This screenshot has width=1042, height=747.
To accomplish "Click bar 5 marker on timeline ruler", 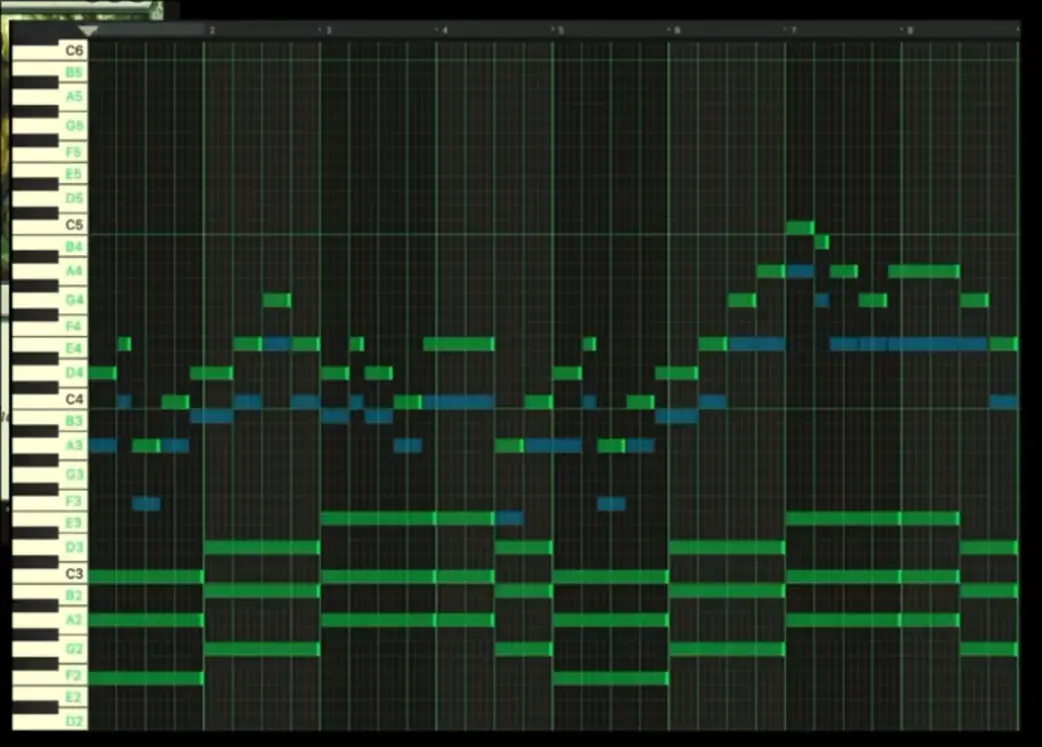I will pos(559,31).
